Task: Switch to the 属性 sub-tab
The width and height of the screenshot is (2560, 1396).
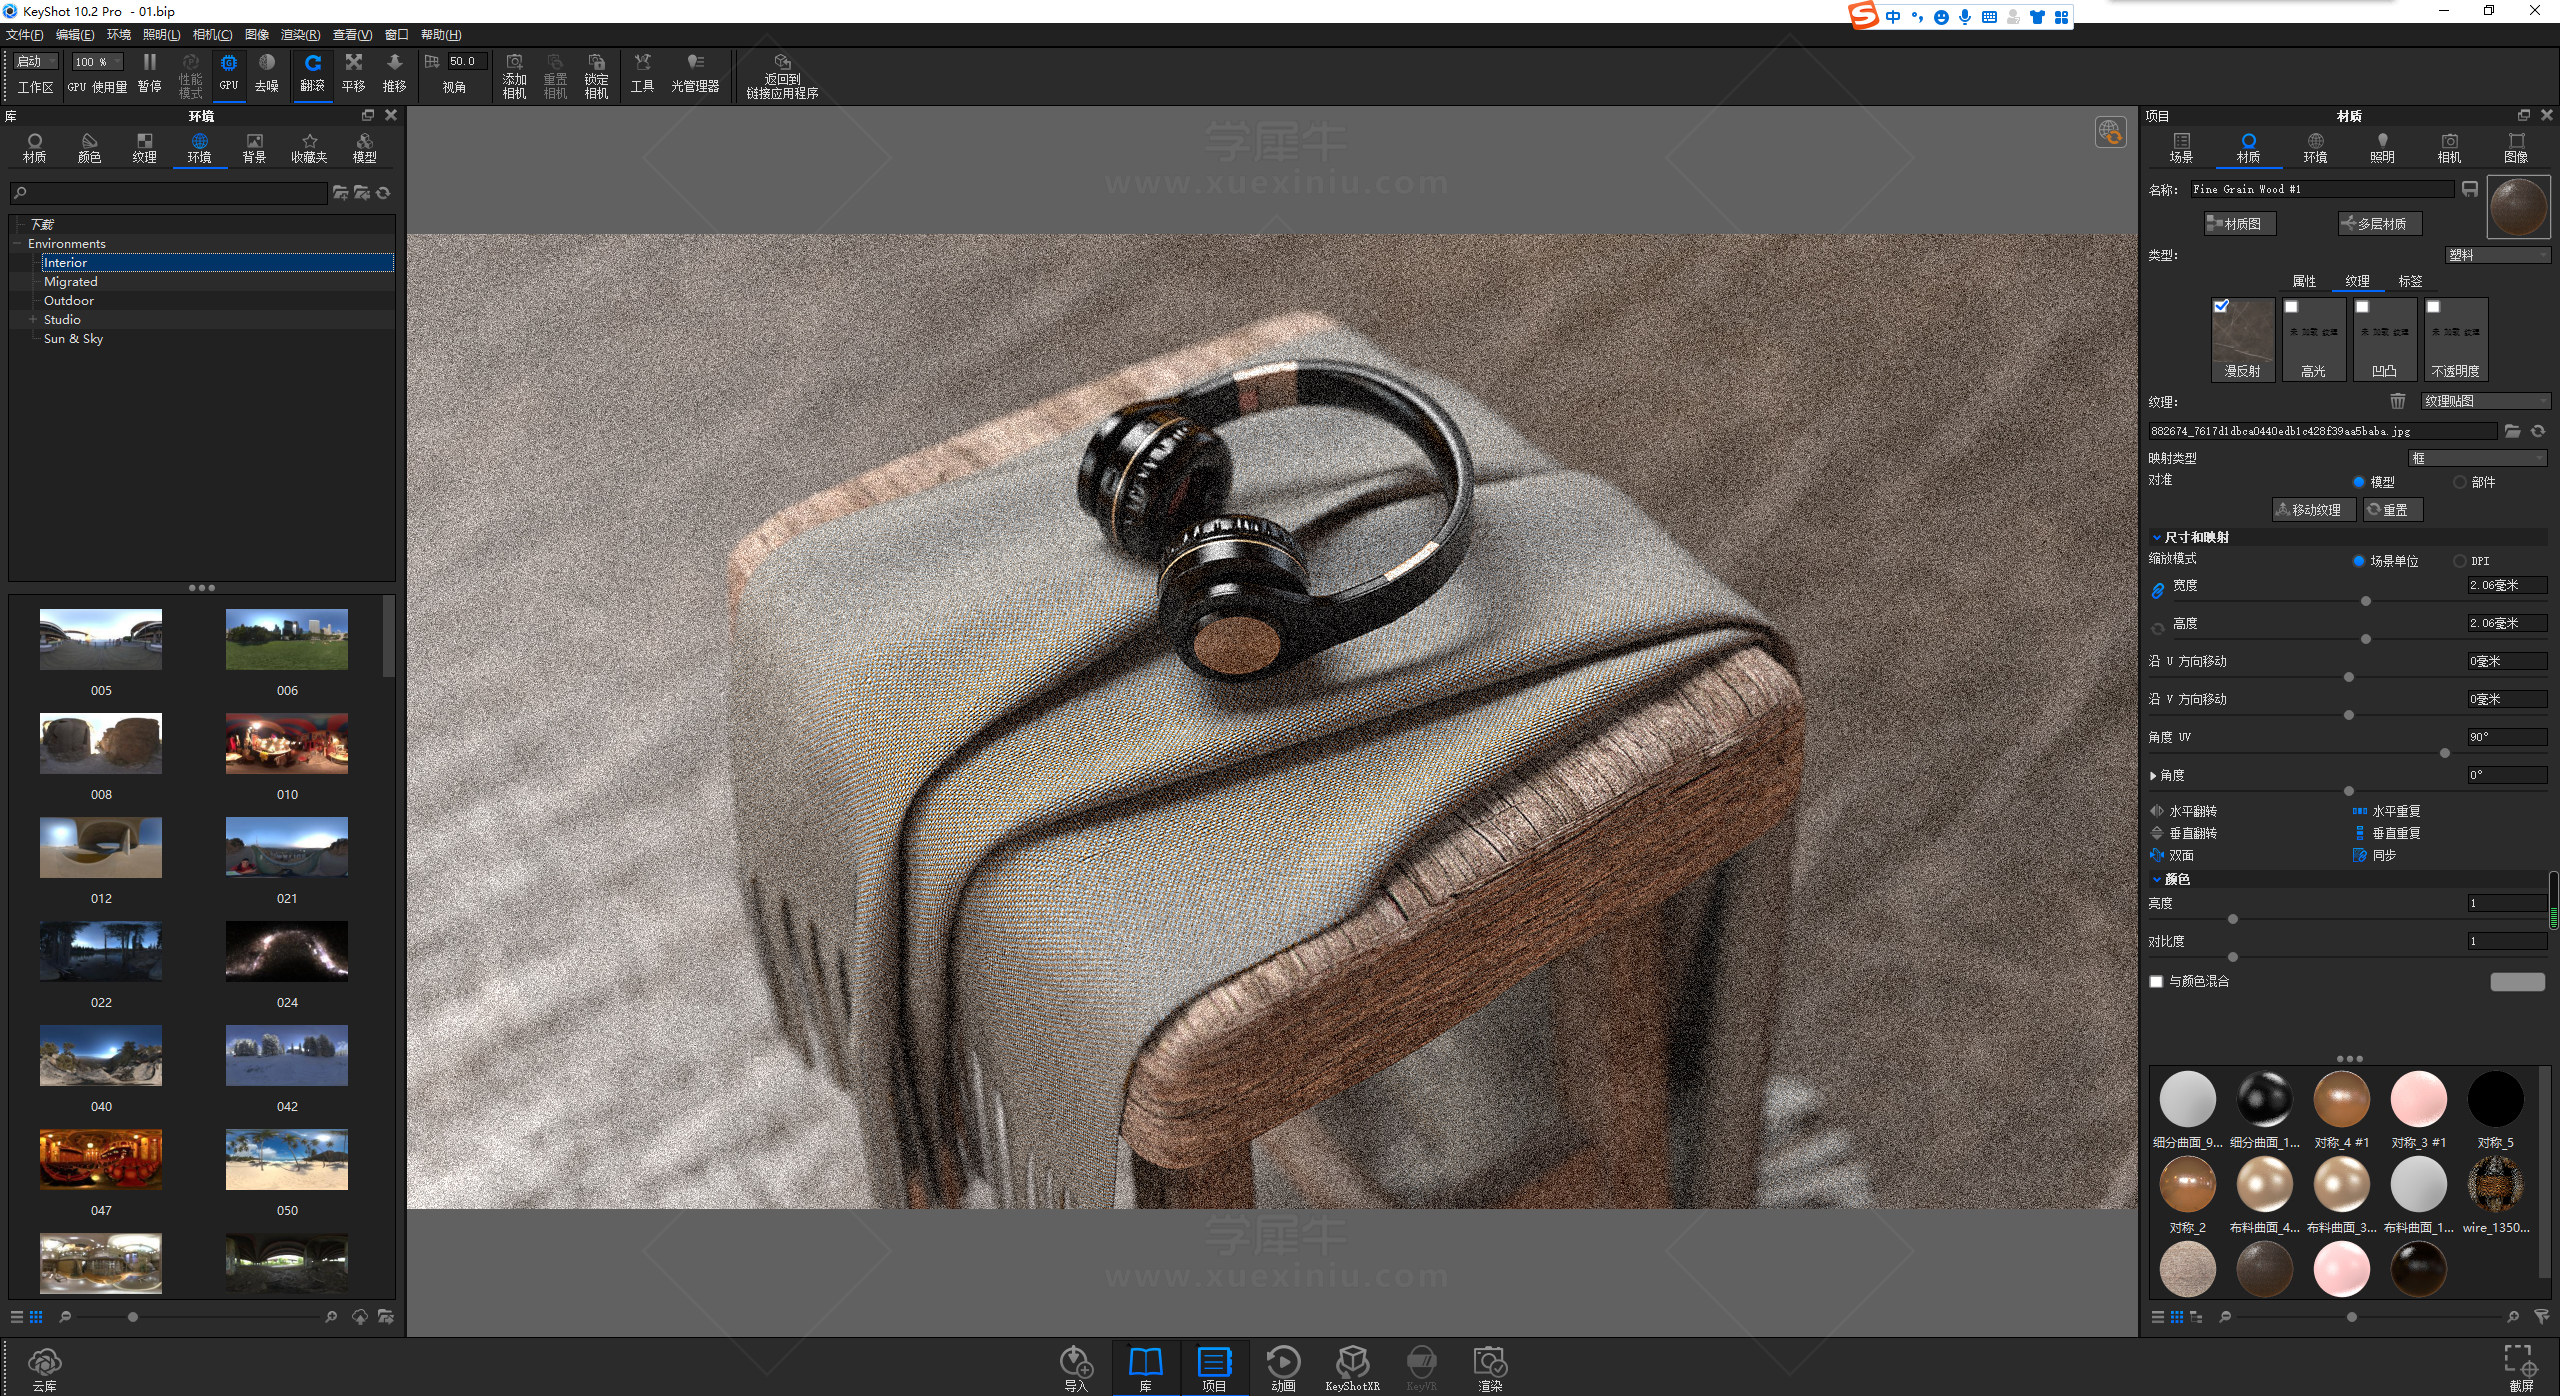Action: tap(2304, 282)
